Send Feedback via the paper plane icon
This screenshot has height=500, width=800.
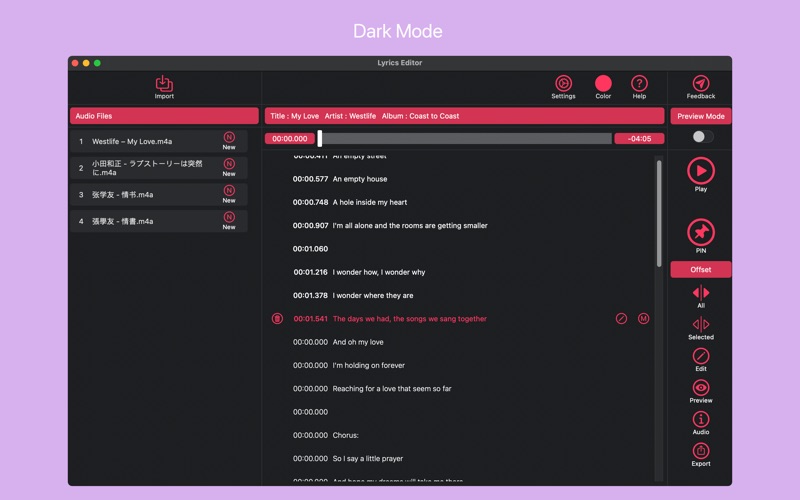pyautogui.click(x=701, y=83)
